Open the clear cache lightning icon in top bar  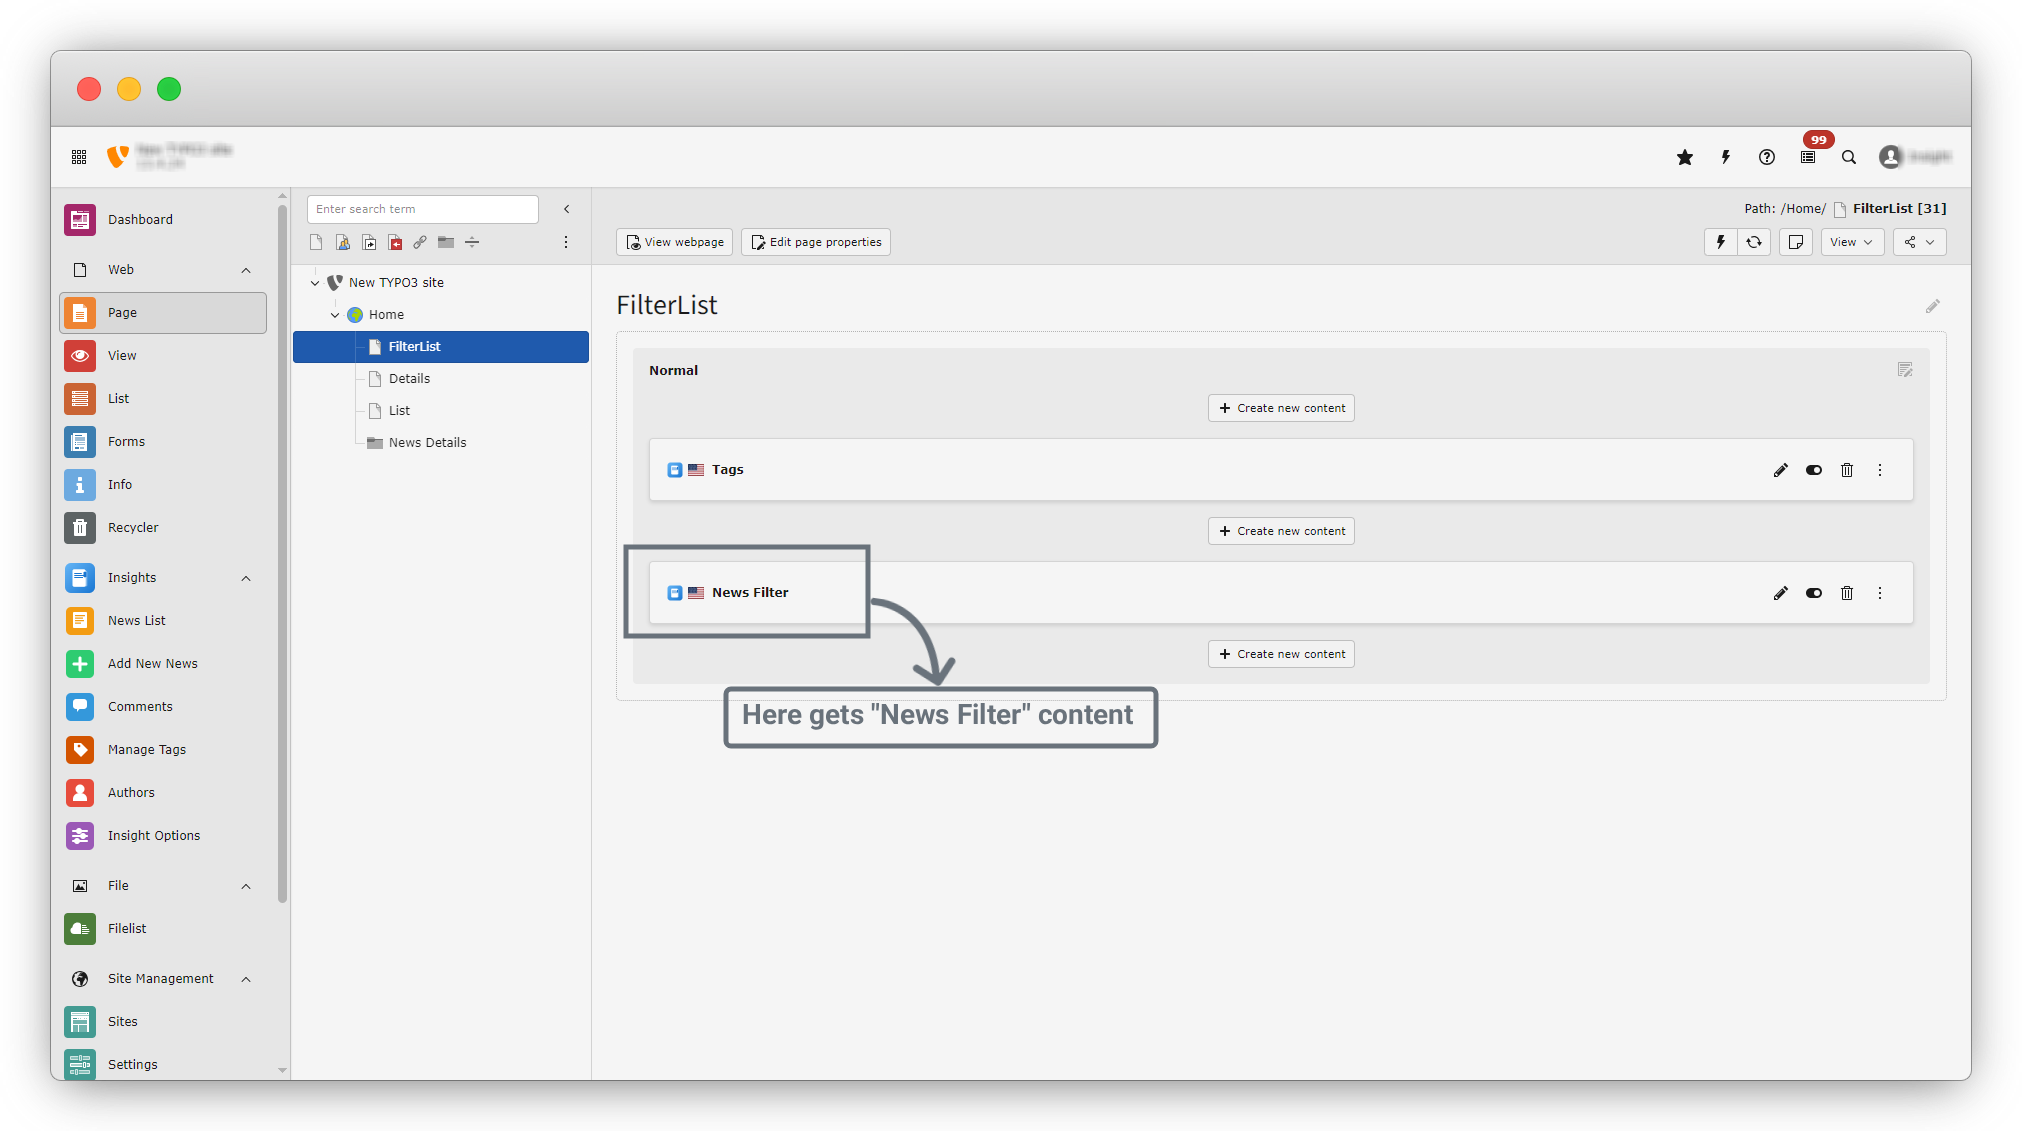pos(1725,157)
